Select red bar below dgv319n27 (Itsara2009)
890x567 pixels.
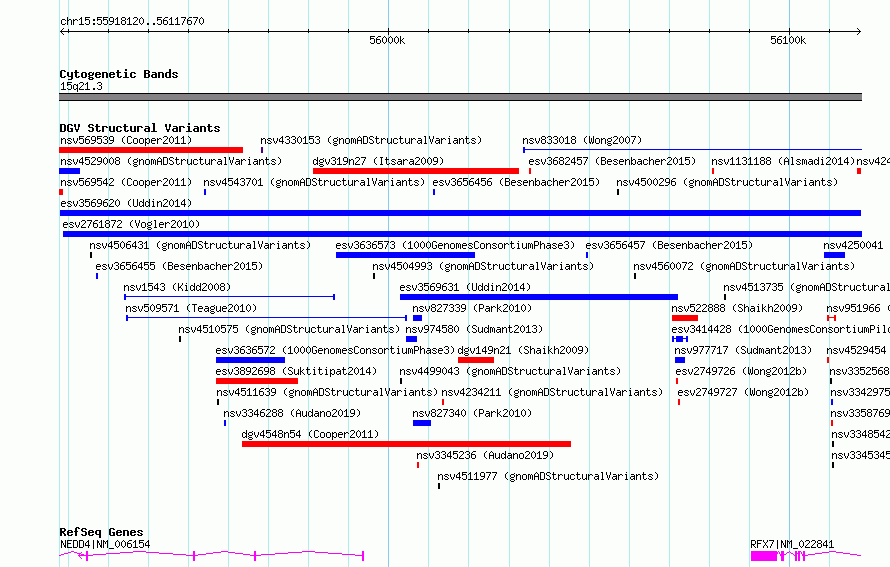tap(415, 171)
